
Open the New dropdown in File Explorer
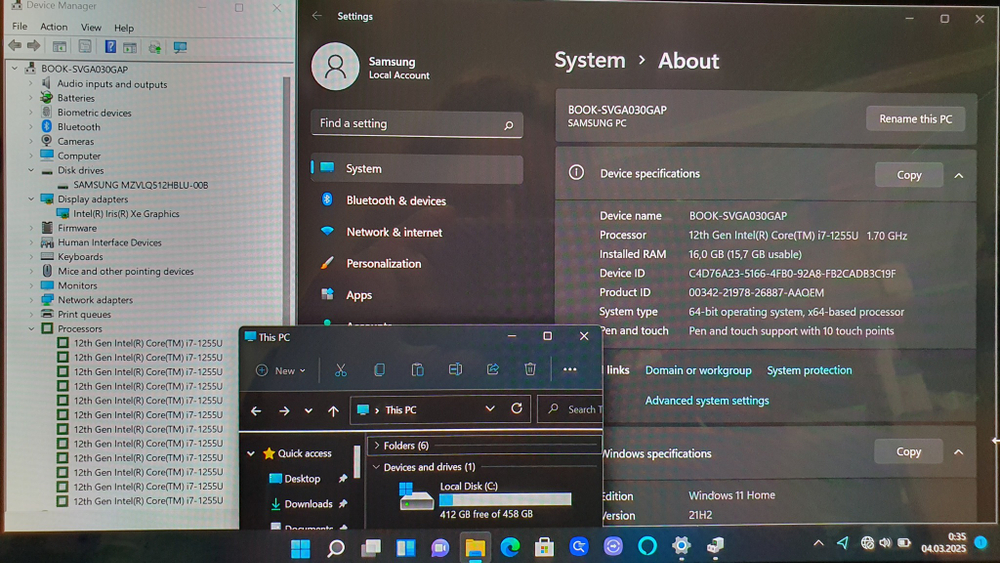[282, 370]
